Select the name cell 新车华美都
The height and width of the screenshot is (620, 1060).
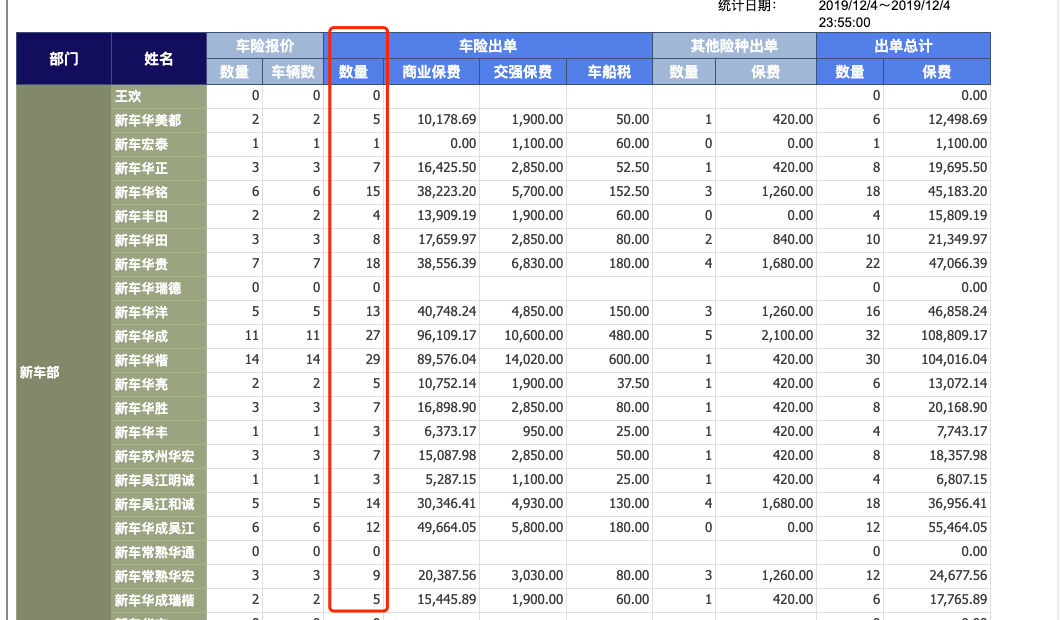click(x=159, y=120)
